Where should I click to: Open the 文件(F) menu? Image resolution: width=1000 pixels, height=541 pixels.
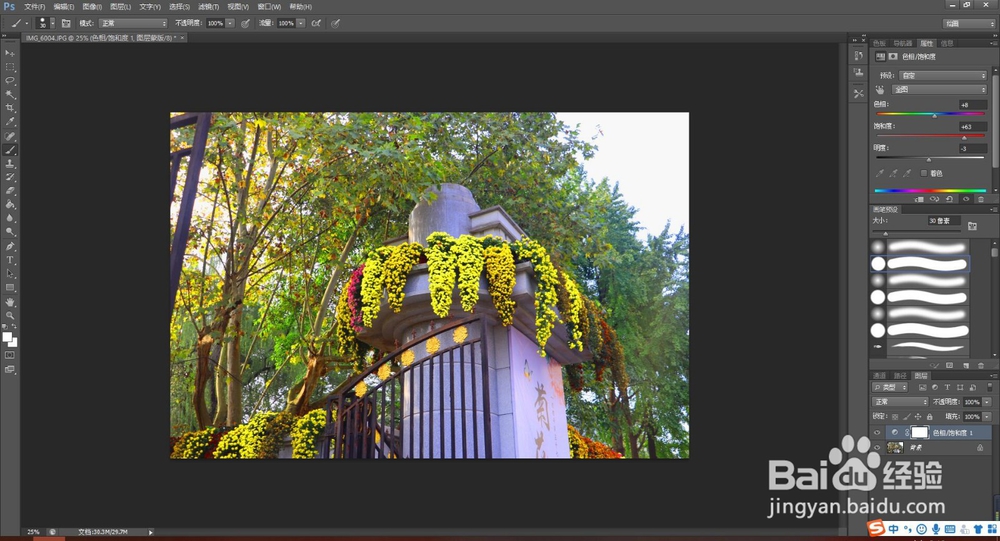[x=34, y=6]
